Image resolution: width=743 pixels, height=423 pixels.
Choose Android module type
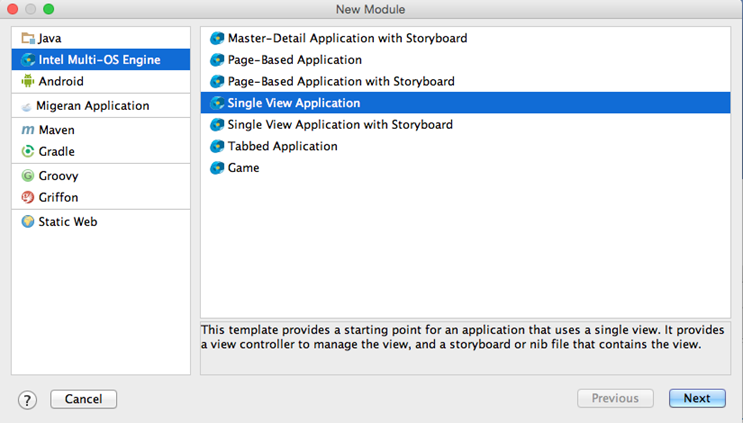[x=101, y=81]
